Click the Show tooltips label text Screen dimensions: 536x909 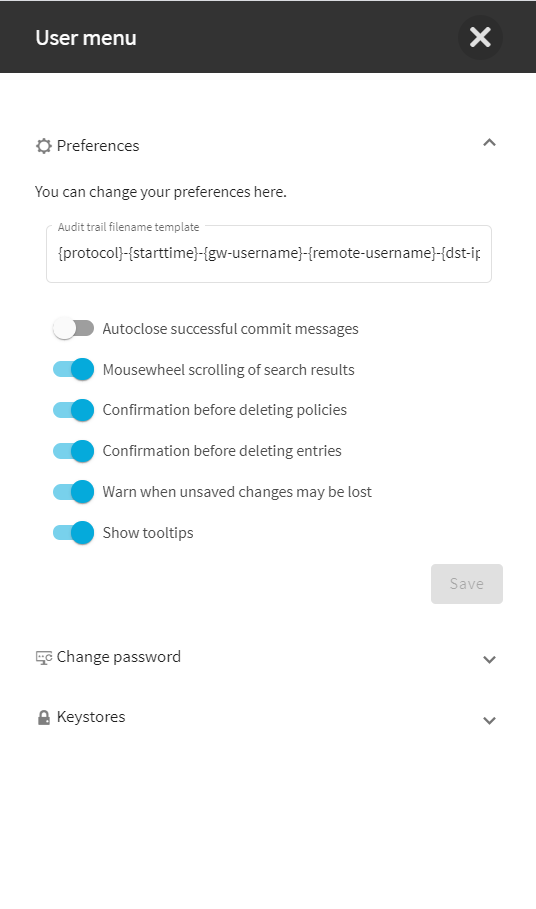coord(148,533)
